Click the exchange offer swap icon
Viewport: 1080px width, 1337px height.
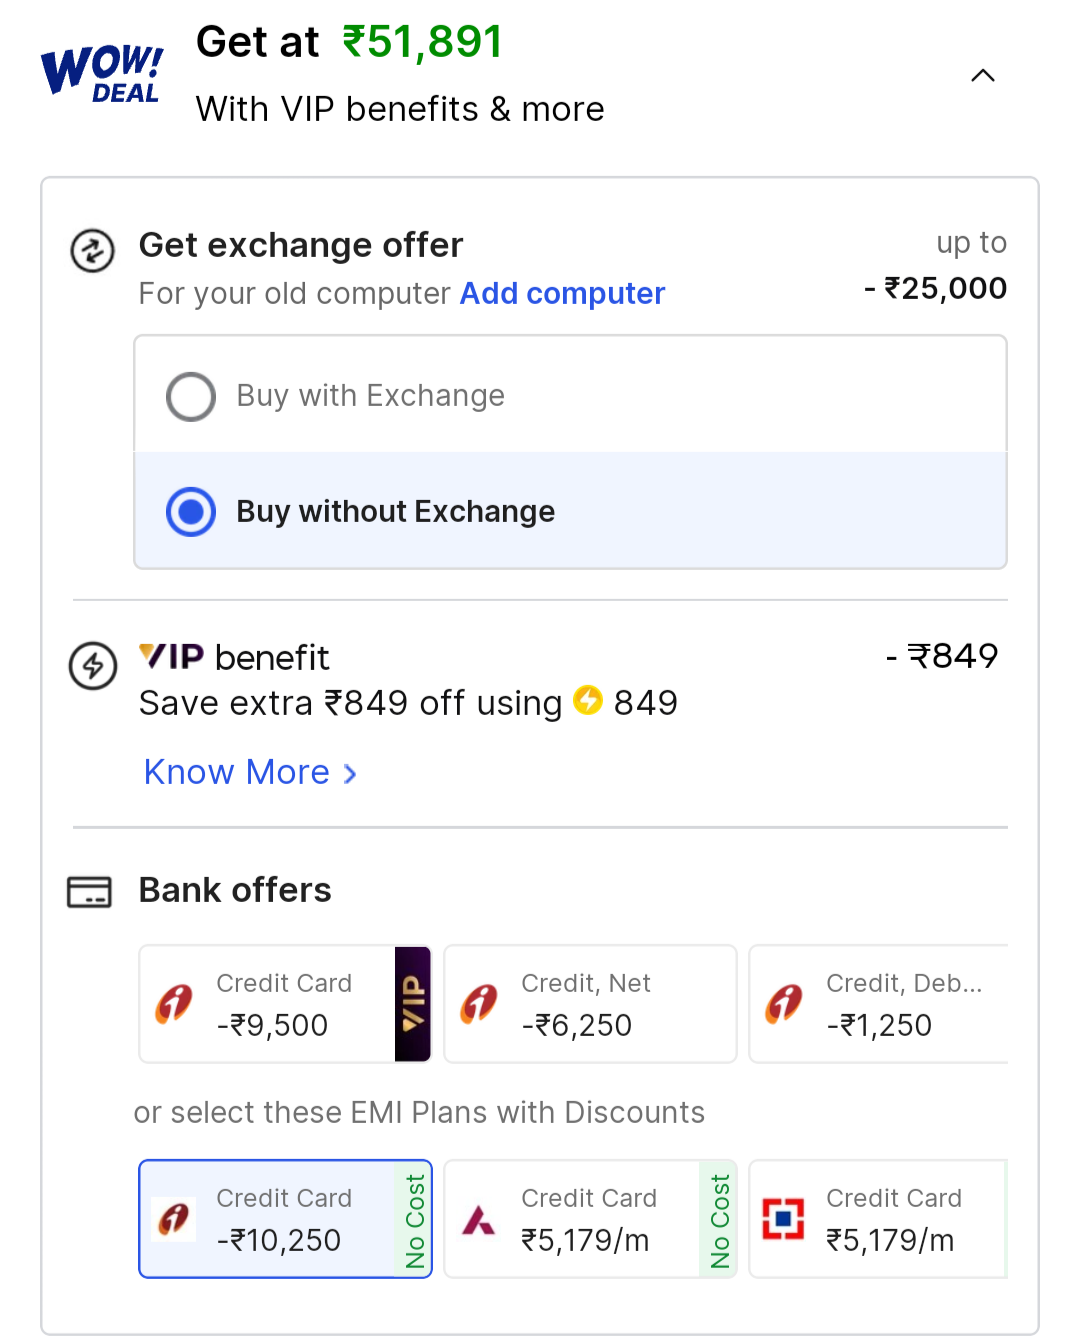point(93,251)
